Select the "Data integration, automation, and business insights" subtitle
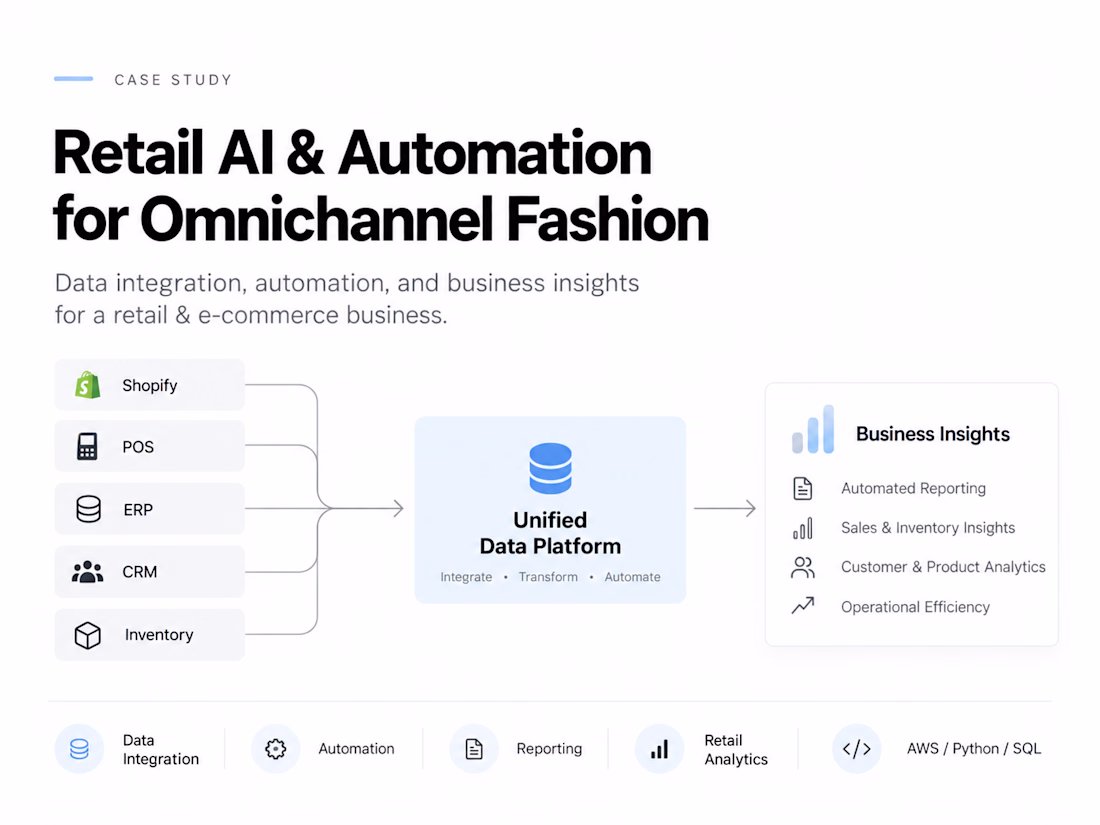1100x825 pixels. pyautogui.click(x=347, y=283)
